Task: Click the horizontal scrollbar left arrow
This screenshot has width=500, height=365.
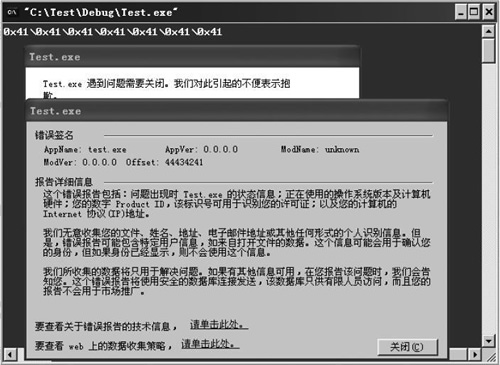Action: coord(9,354)
